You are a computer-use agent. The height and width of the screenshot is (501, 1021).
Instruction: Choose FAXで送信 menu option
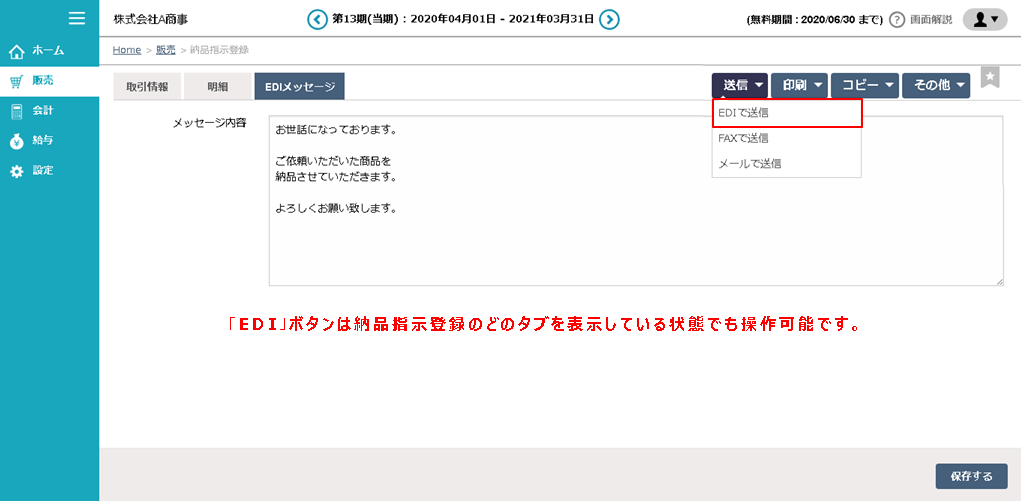pyautogui.click(x=786, y=138)
